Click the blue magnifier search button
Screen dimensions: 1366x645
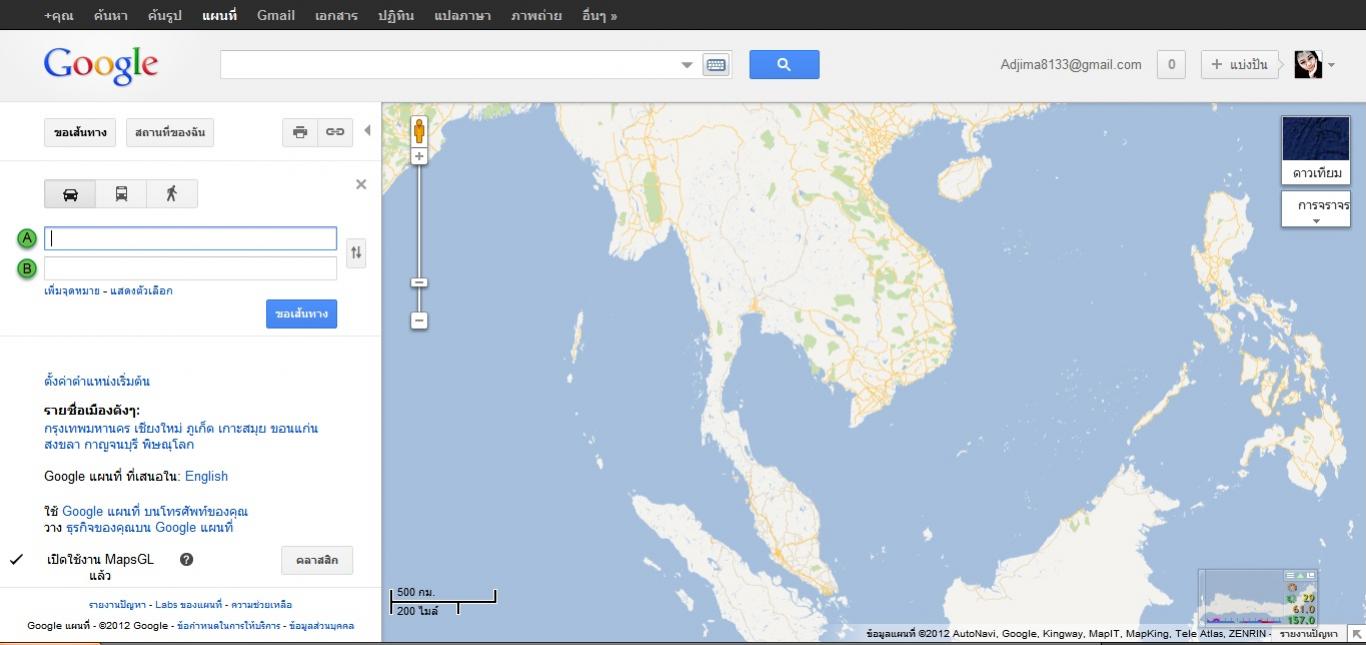[x=784, y=65]
